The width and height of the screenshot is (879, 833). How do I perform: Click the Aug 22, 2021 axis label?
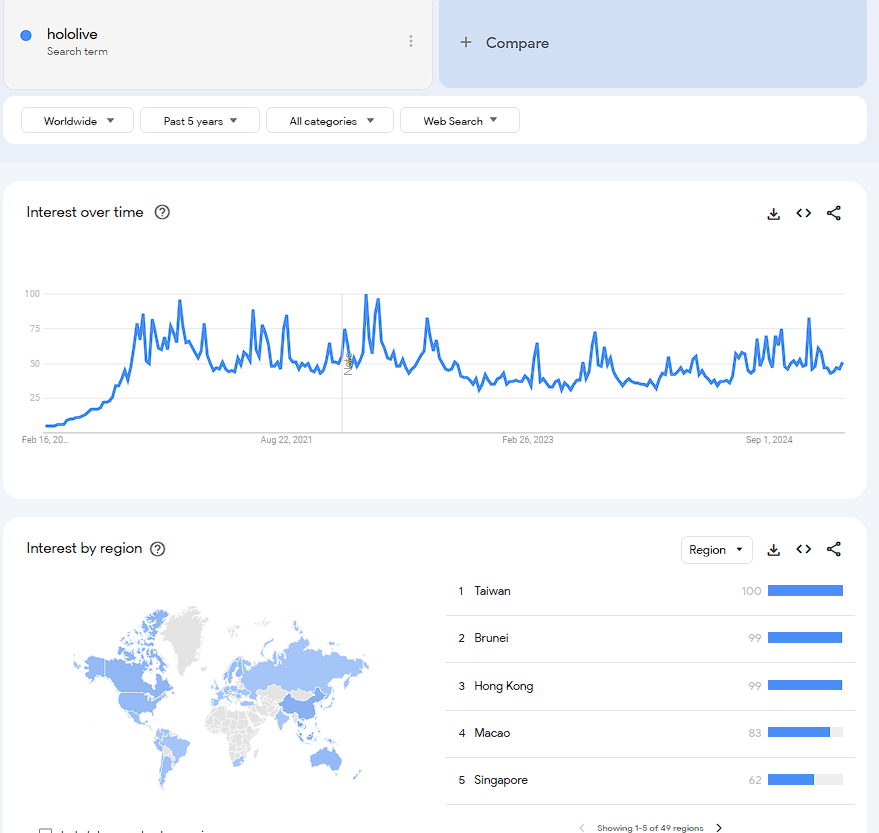[x=286, y=440]
